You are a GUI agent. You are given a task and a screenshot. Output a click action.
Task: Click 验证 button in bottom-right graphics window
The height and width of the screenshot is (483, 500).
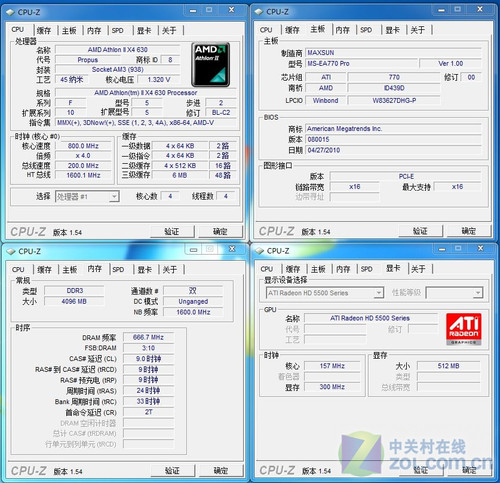tap(421, 470)
